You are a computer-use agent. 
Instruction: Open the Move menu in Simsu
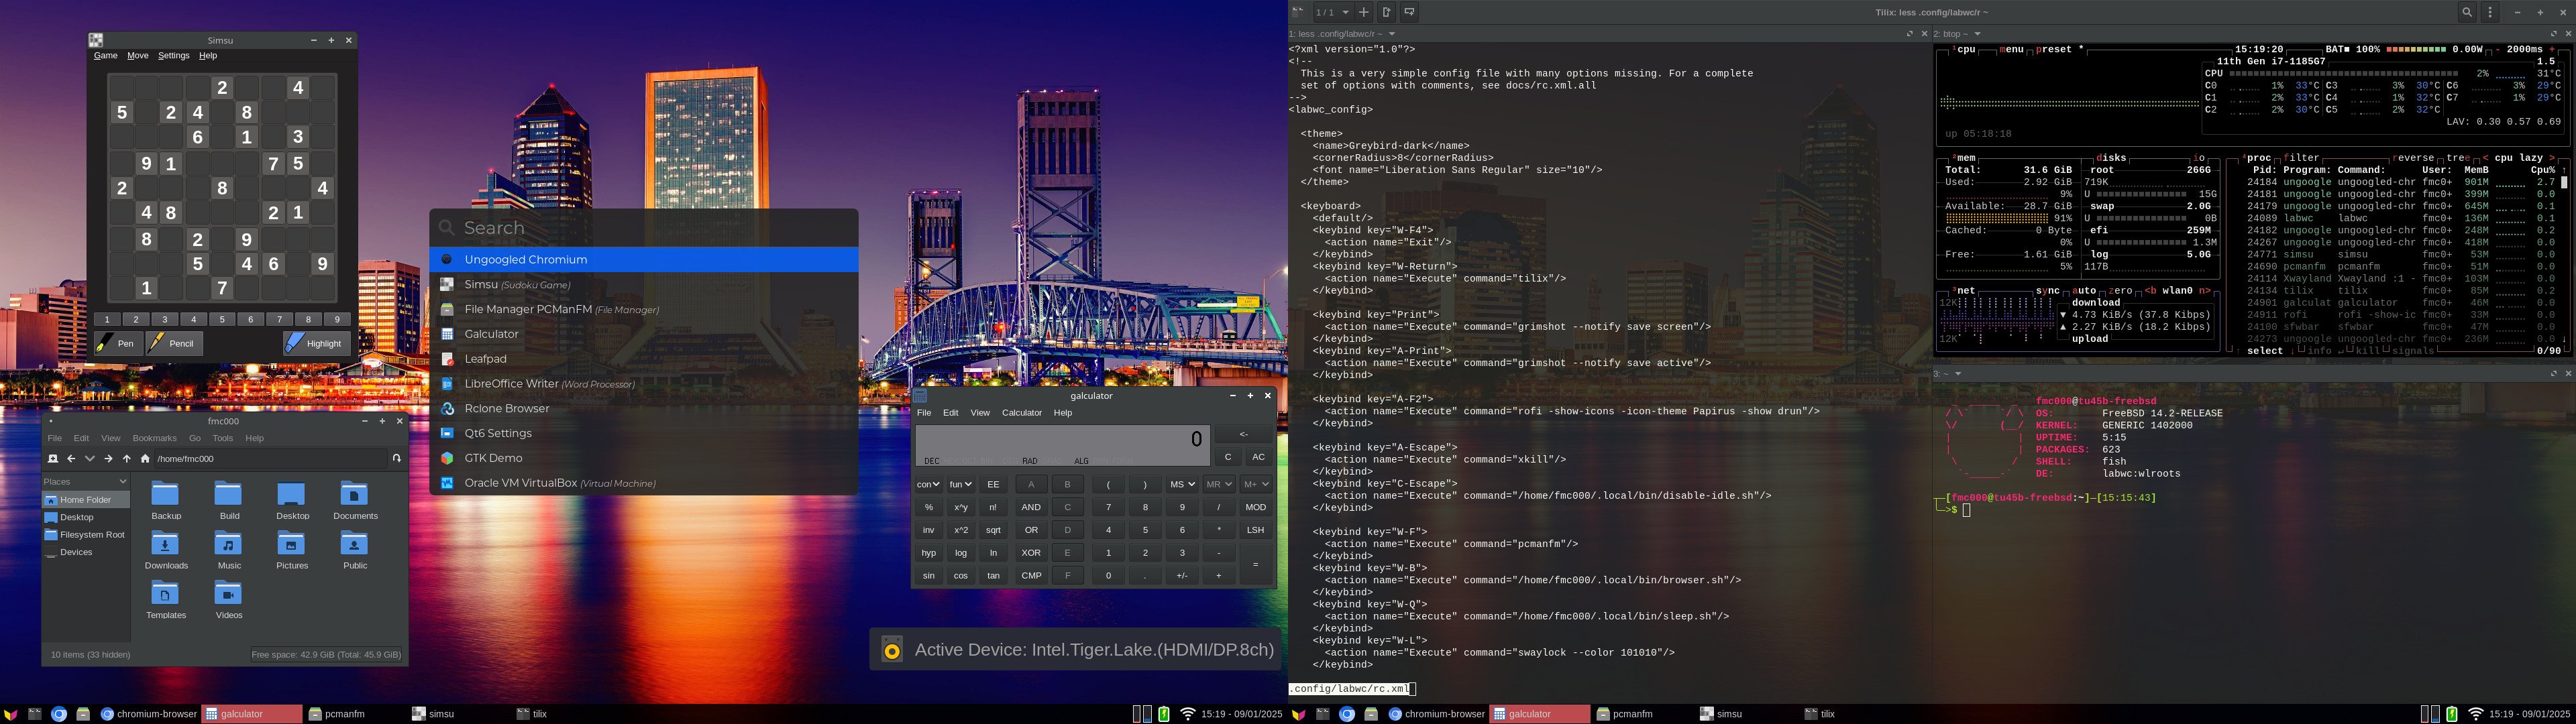[x=138, y=56]
